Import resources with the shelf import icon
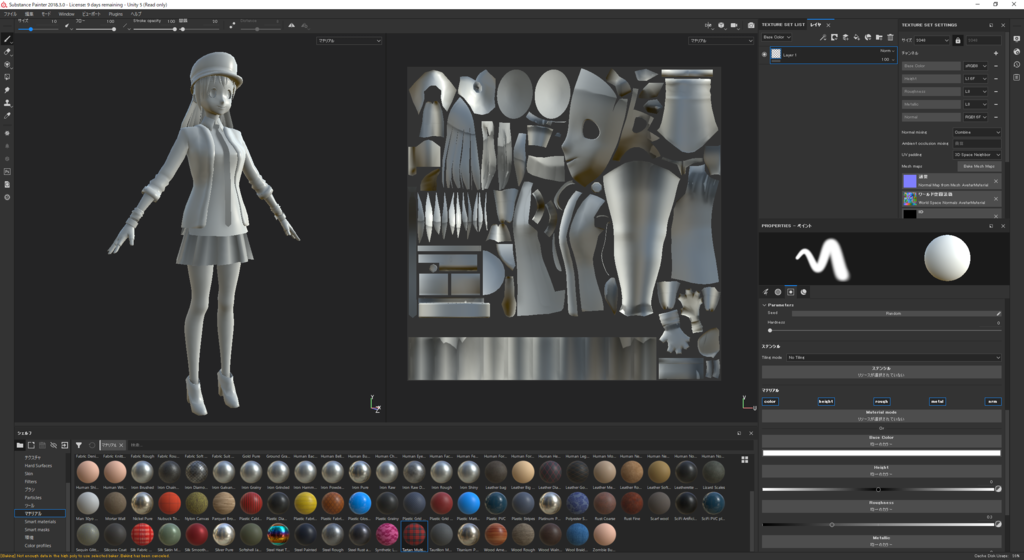 [65, 445]
